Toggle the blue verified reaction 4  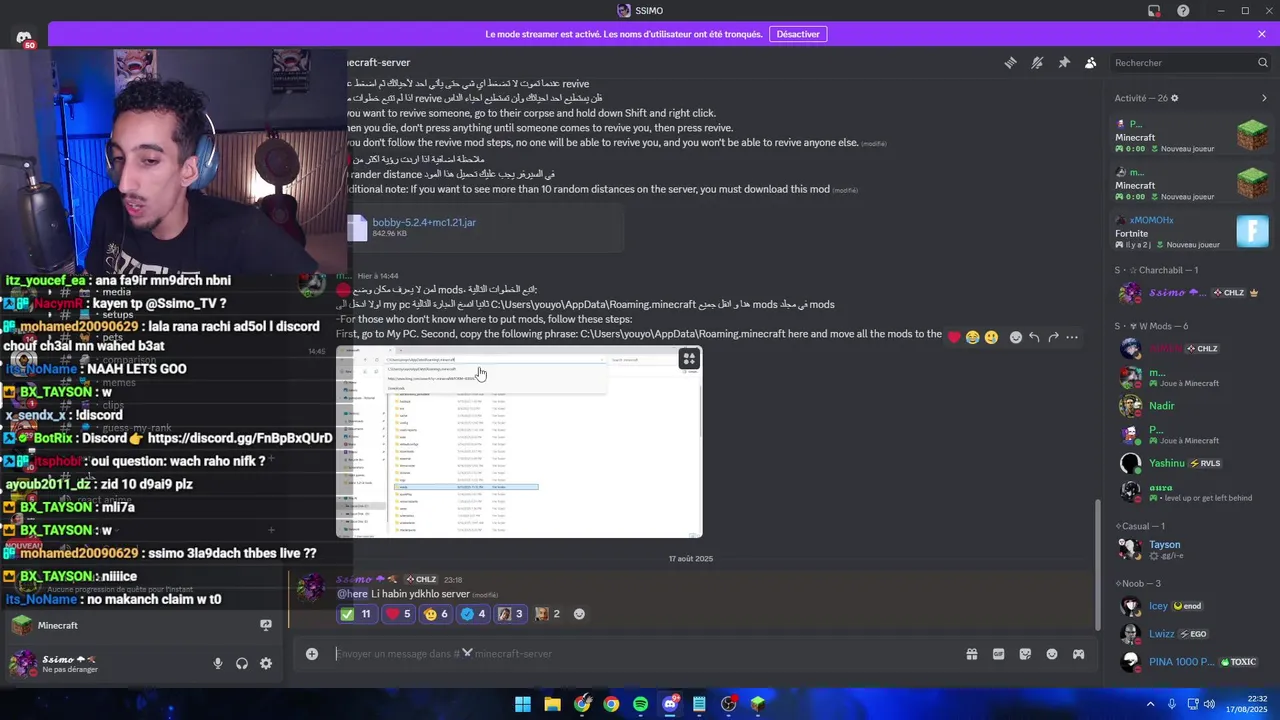473,614
